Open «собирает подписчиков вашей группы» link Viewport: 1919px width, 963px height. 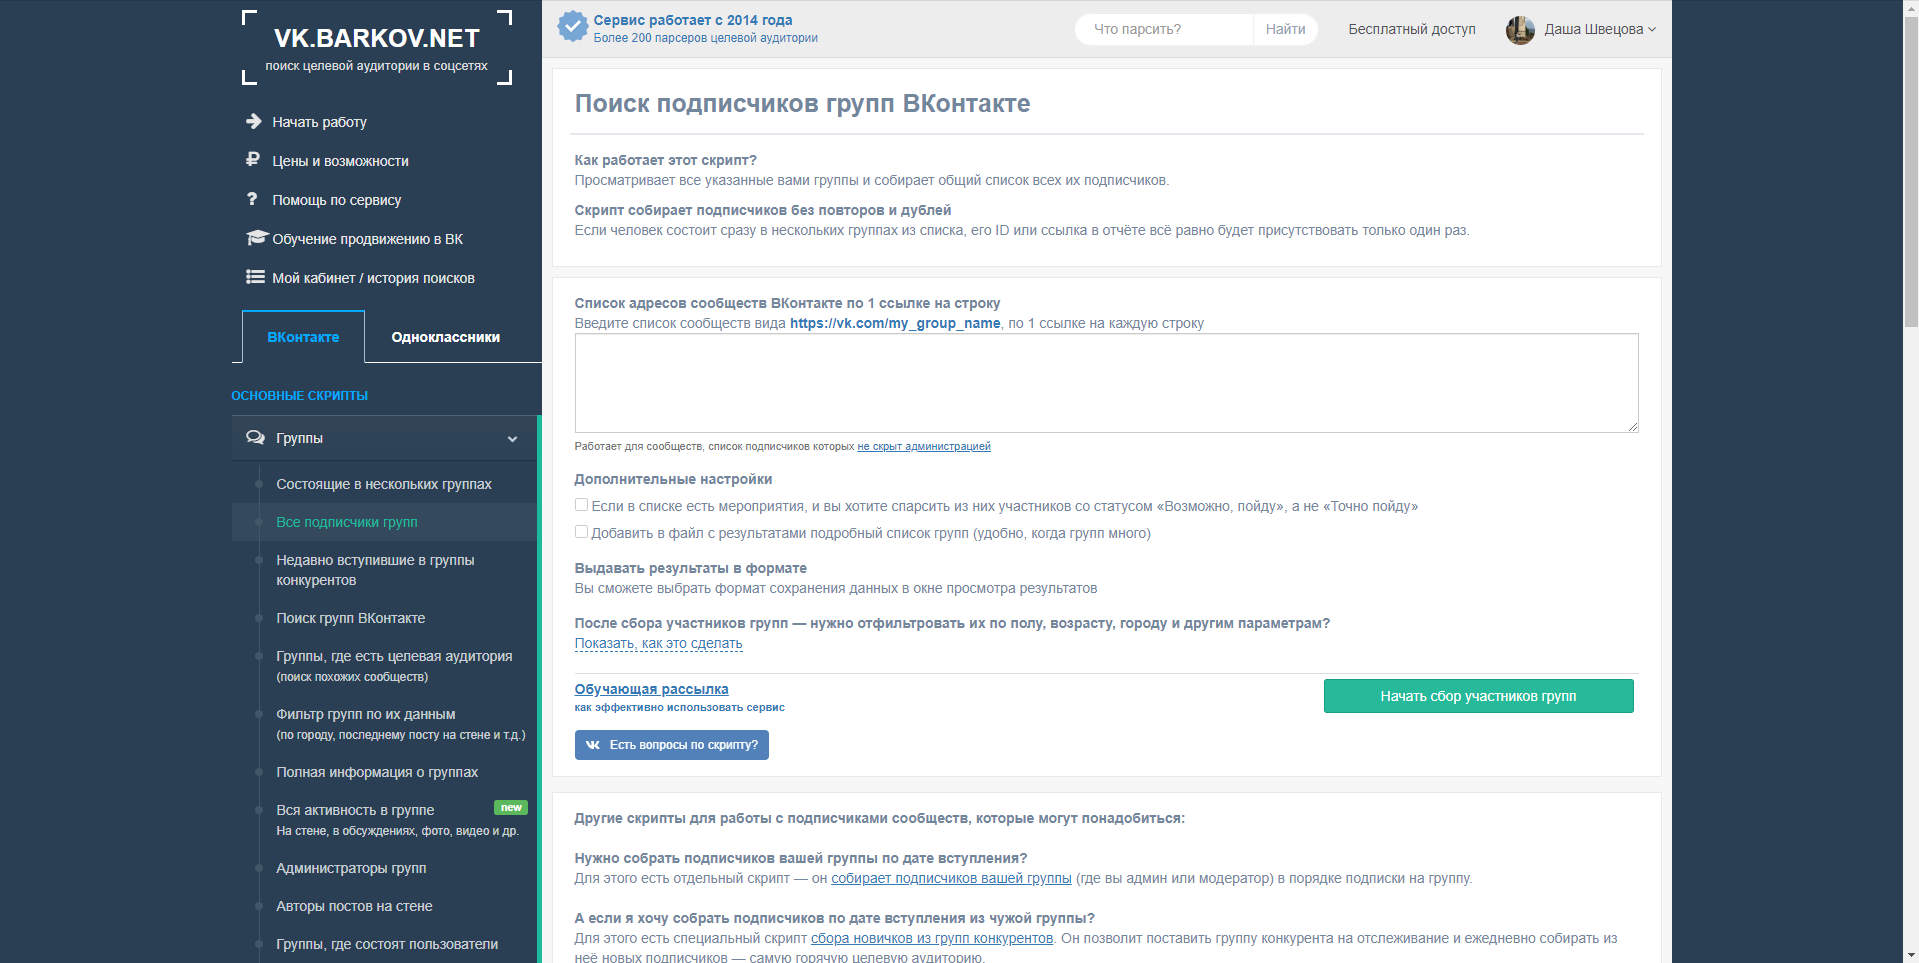(951, 878)
